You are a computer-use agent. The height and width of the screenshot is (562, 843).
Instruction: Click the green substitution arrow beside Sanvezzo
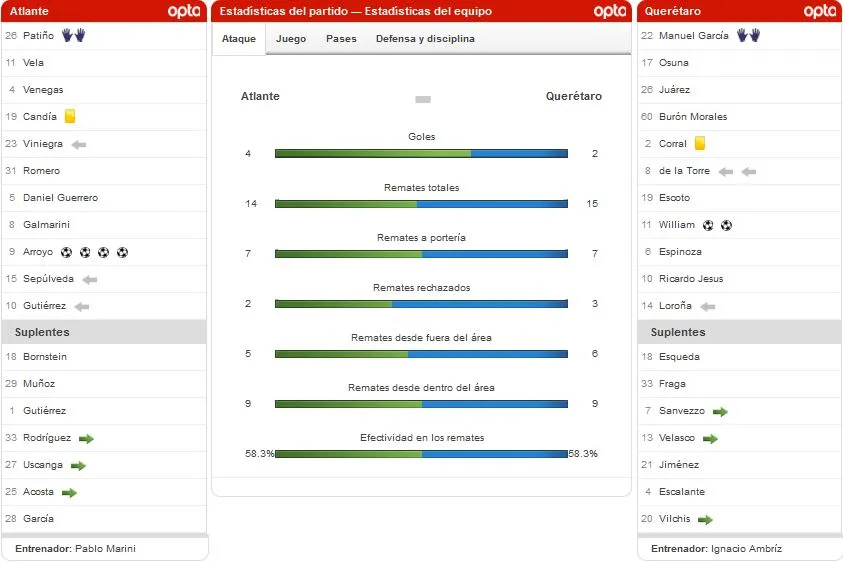point(720,411)
